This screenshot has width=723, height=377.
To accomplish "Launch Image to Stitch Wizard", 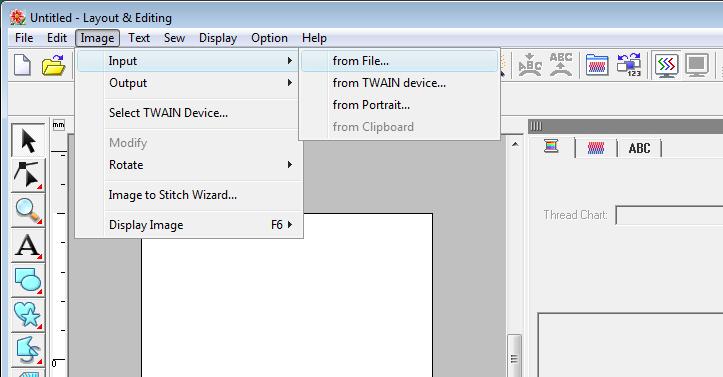I will click(189, 195).
